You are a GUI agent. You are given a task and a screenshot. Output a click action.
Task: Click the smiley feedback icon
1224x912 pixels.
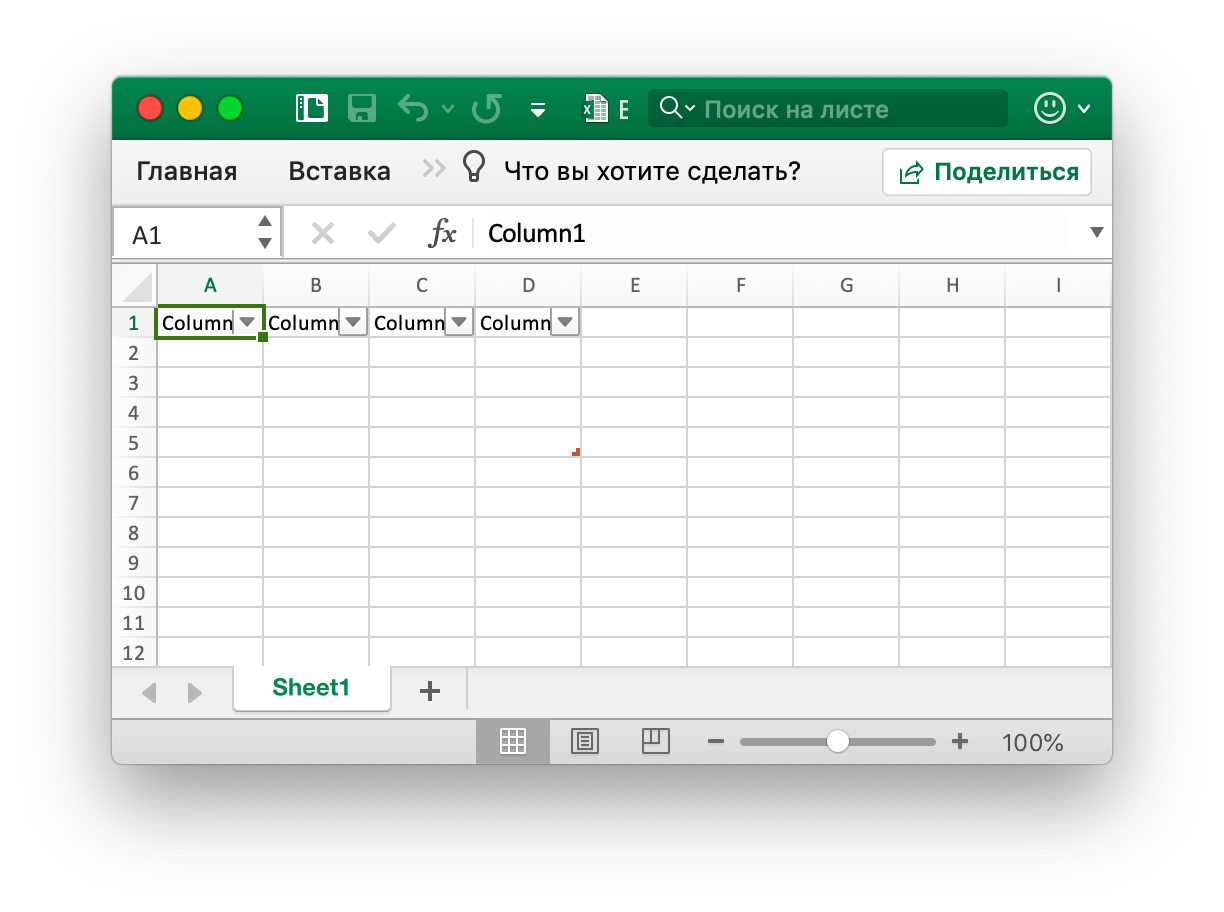pos(1049,108)
